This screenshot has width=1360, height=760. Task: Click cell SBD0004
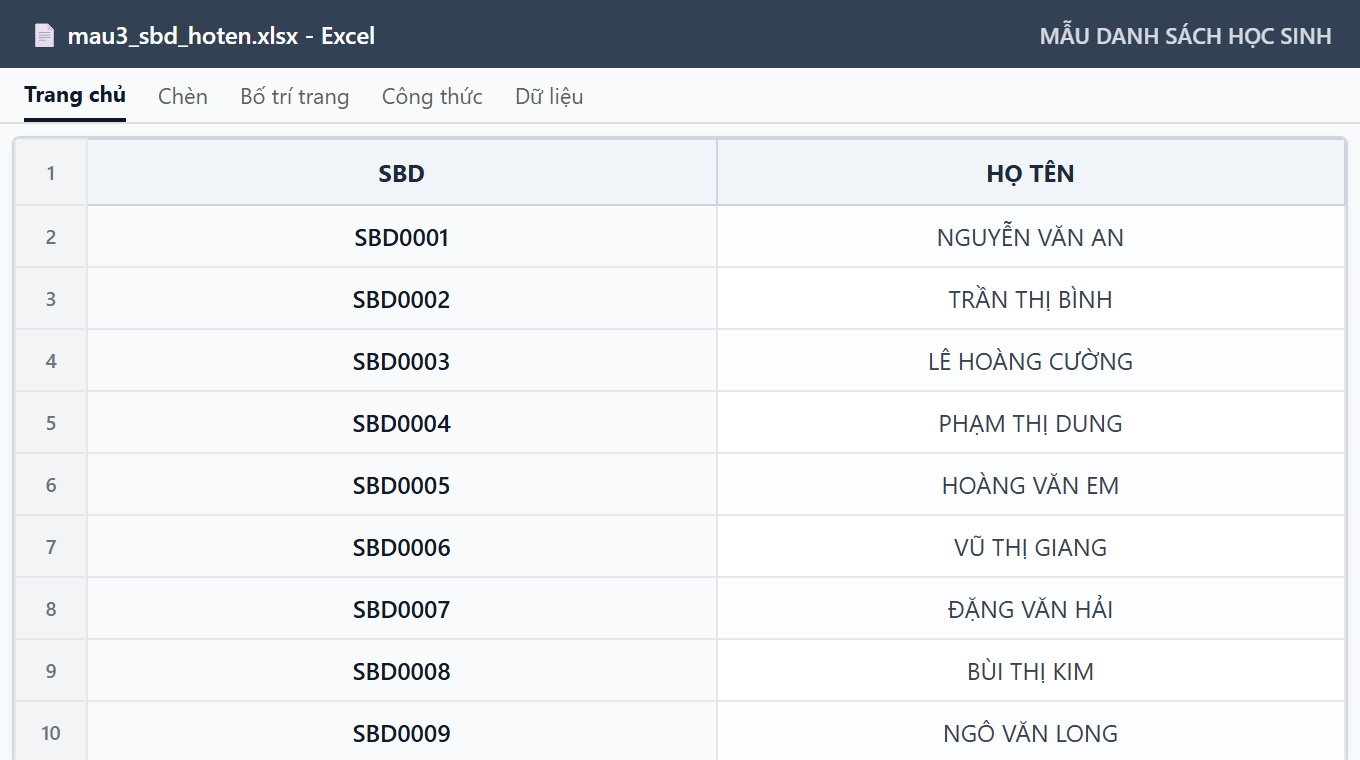pos(402,423)
